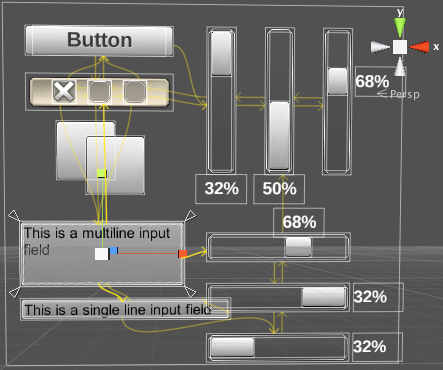The width and height of the screenshot is (443, 370).
Task: Select the blue Z-axis move handle
Action: (114, 250)
